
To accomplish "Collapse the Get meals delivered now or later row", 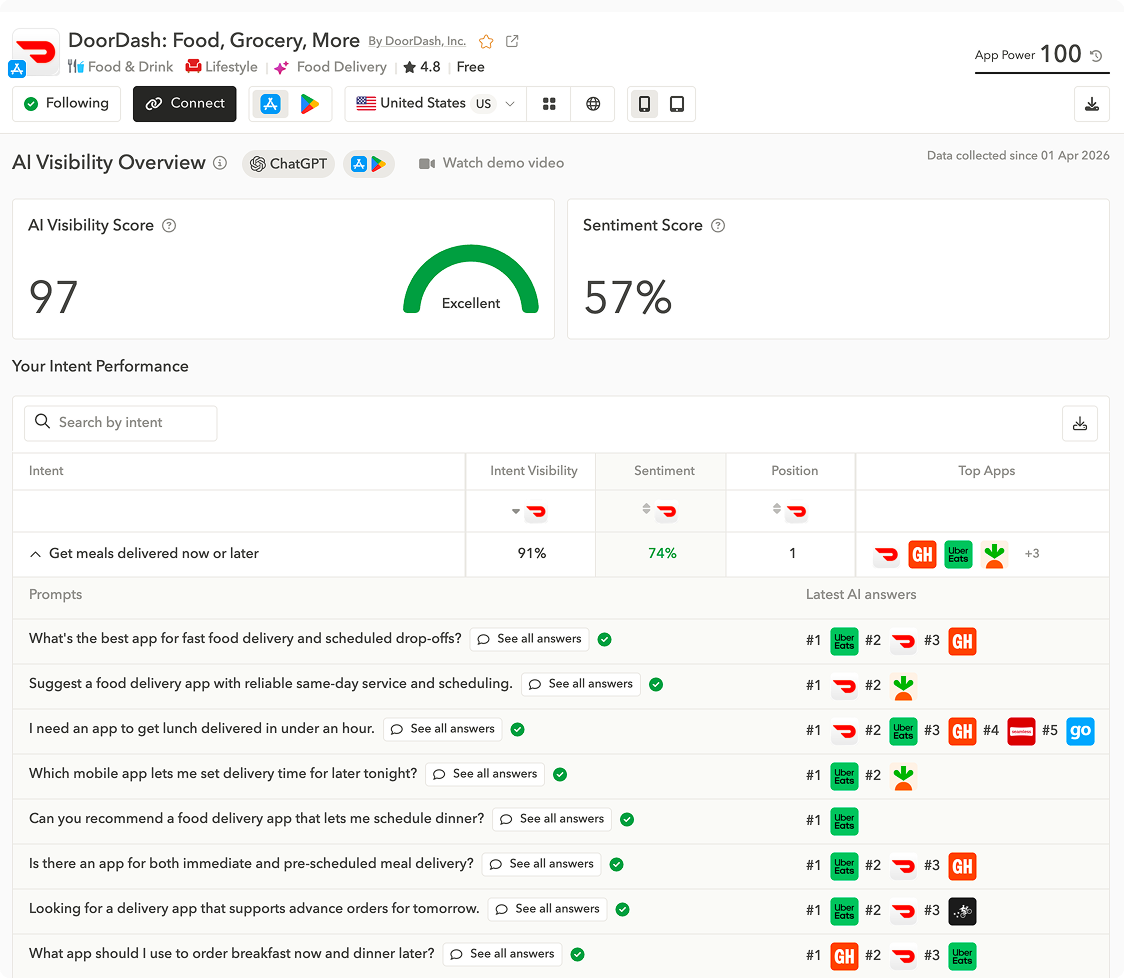I will pyautogui.click(x=35, y=554).
